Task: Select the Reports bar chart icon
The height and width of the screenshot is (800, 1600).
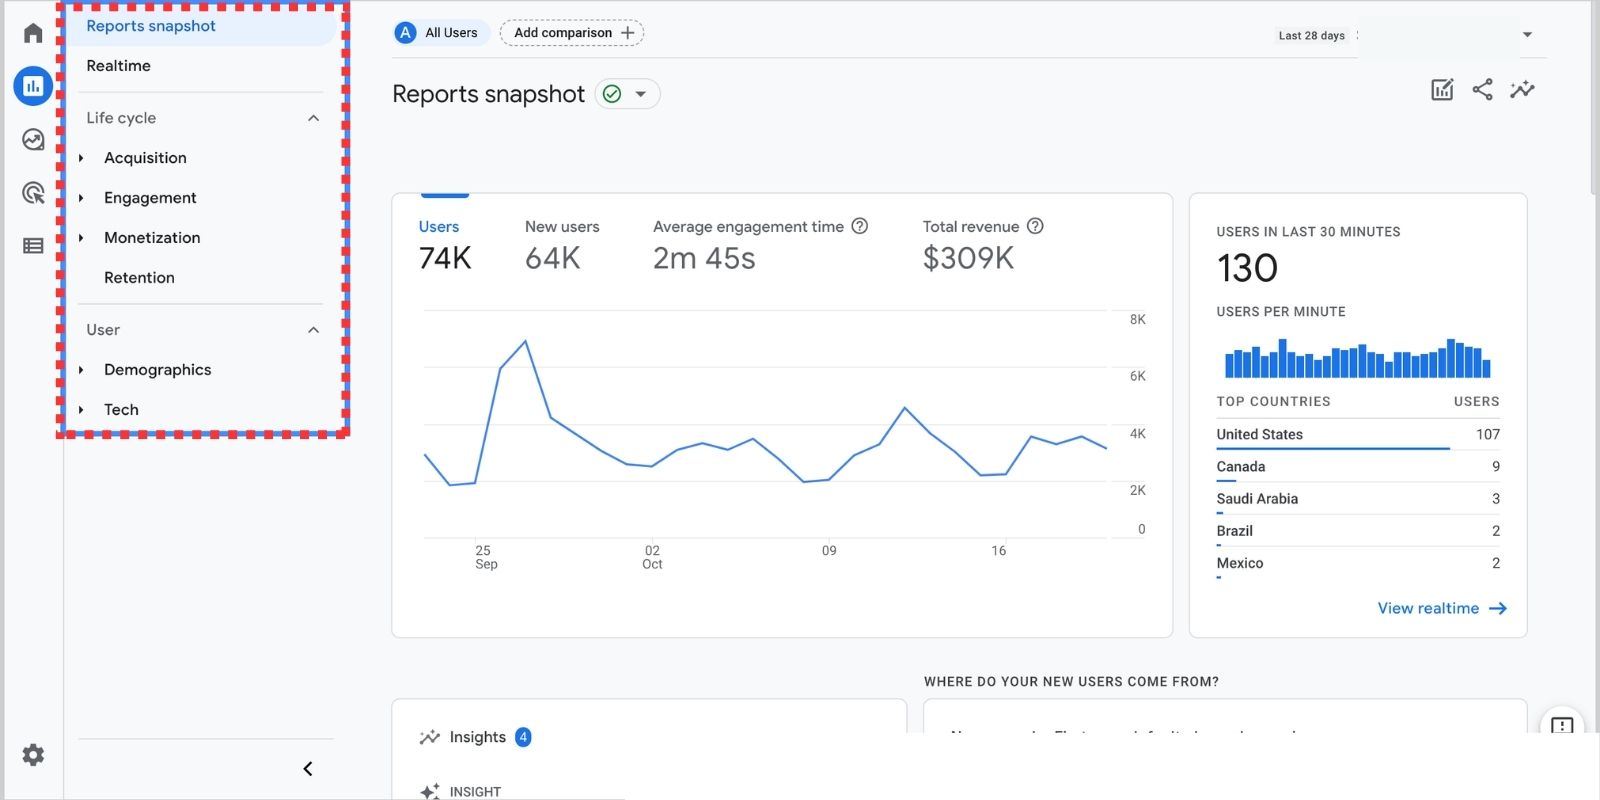Action: tap(33, 86)
